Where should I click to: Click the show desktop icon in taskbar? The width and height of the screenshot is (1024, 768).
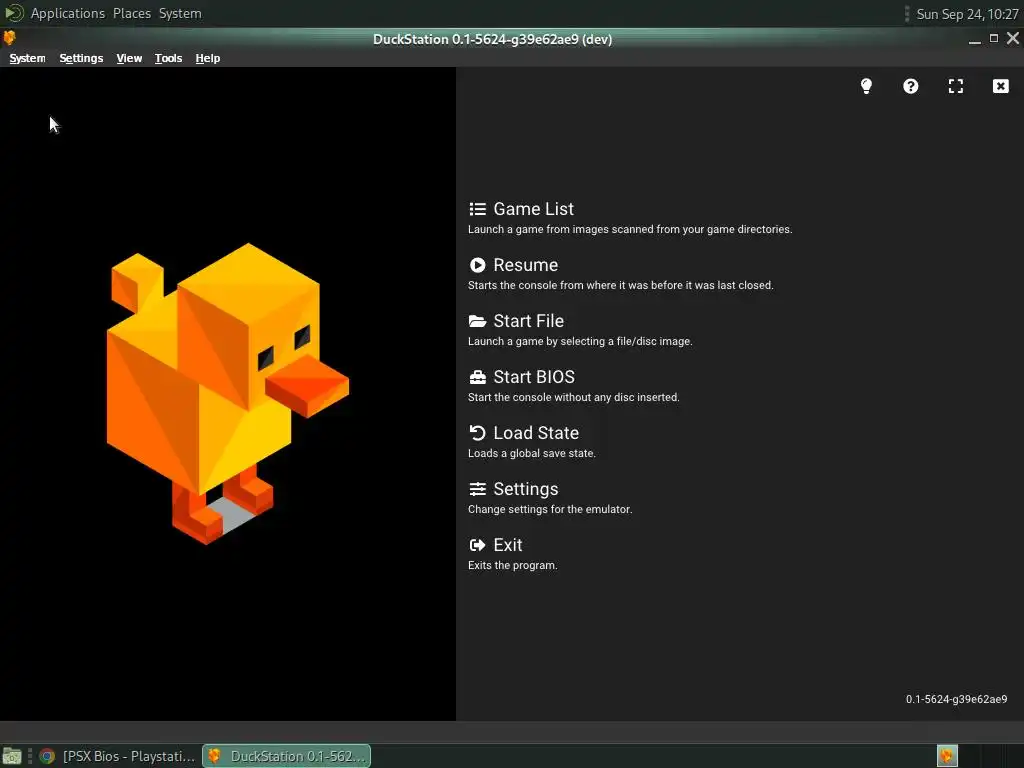(12, 756)
